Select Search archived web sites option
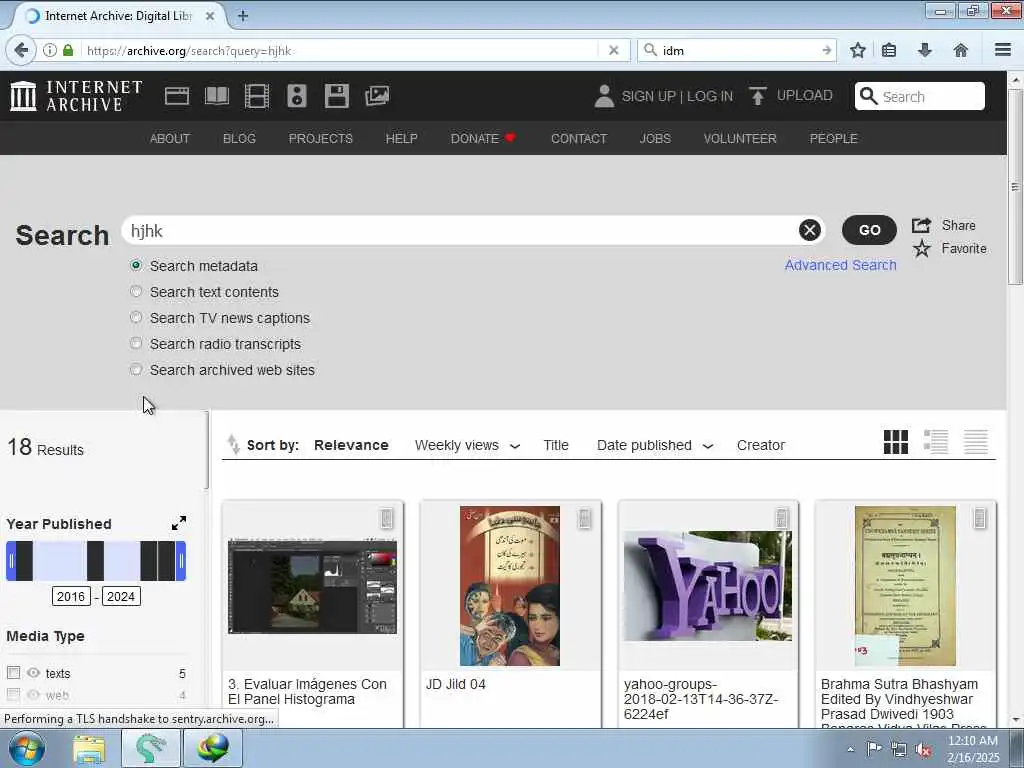 (x=136, y=369)
